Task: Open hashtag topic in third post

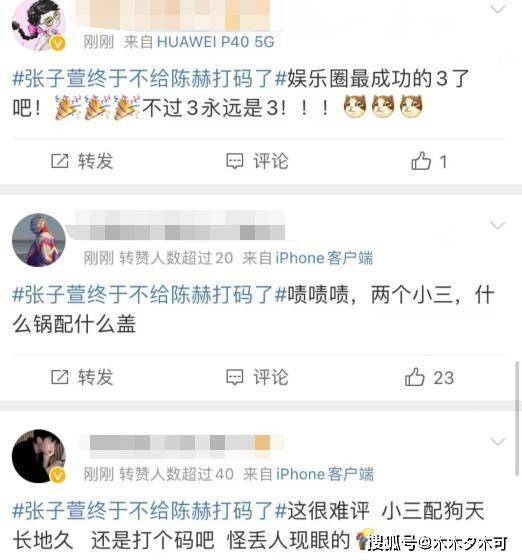Action: 149,511
